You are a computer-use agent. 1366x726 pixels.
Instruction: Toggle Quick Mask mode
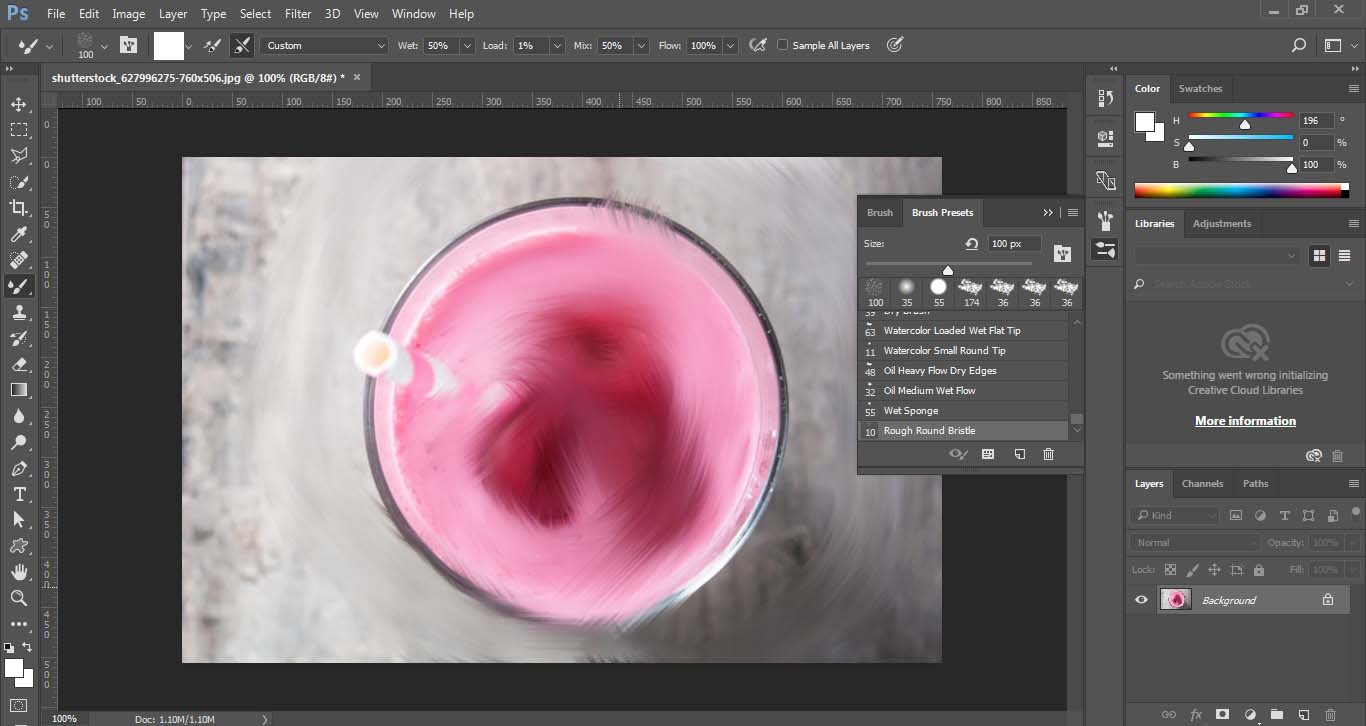point(18,705)
